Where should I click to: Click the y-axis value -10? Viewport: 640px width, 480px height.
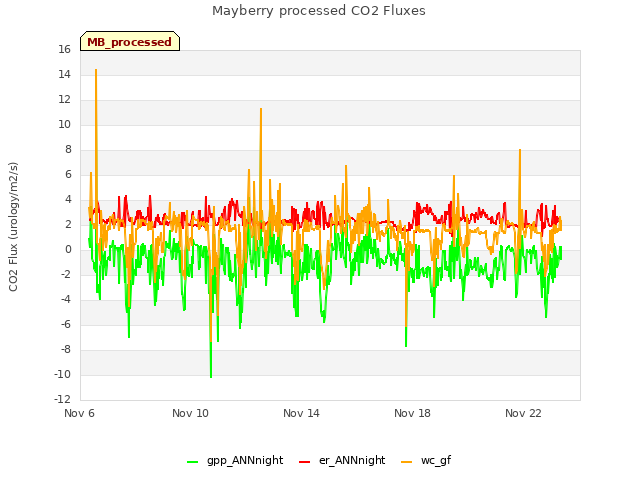tap(62, 374)
